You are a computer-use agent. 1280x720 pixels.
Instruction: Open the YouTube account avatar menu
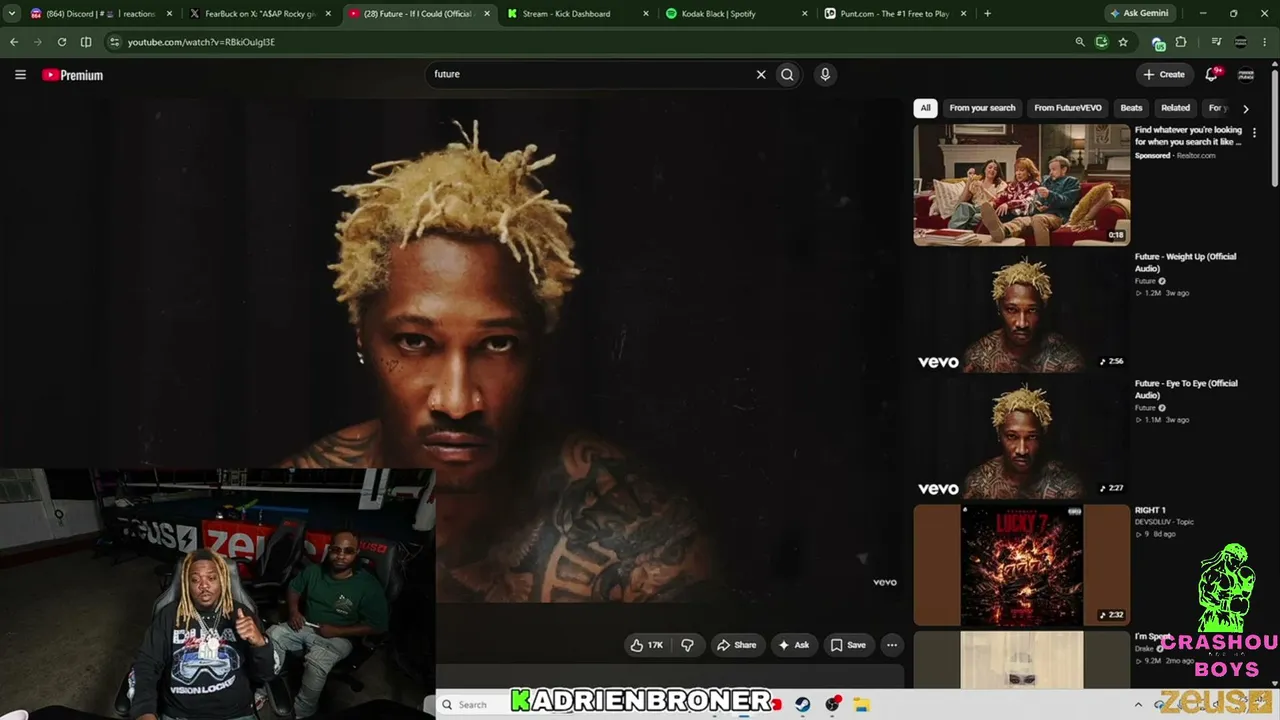(1246, 74)
